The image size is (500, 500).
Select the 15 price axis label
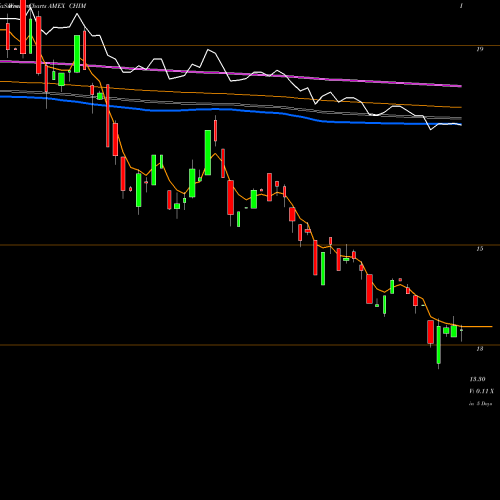(479, 249)
